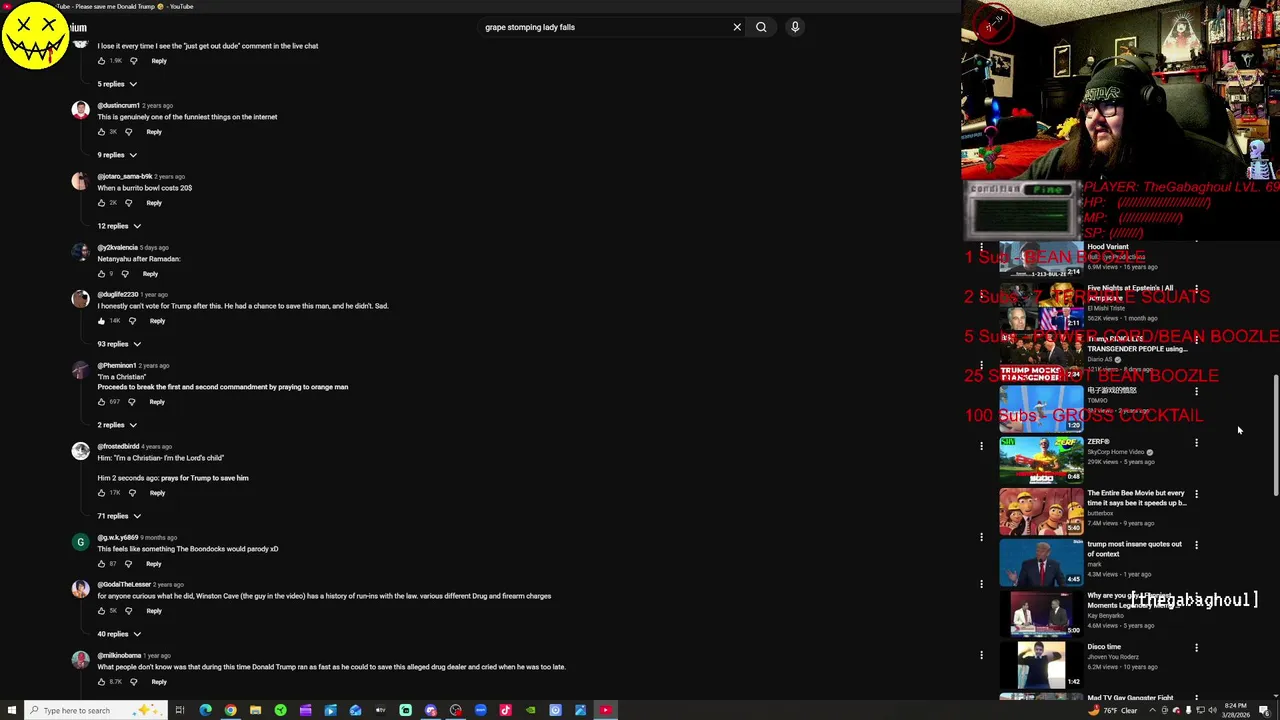Launch Microsoft Edge from taskbar

pos(205,710)
